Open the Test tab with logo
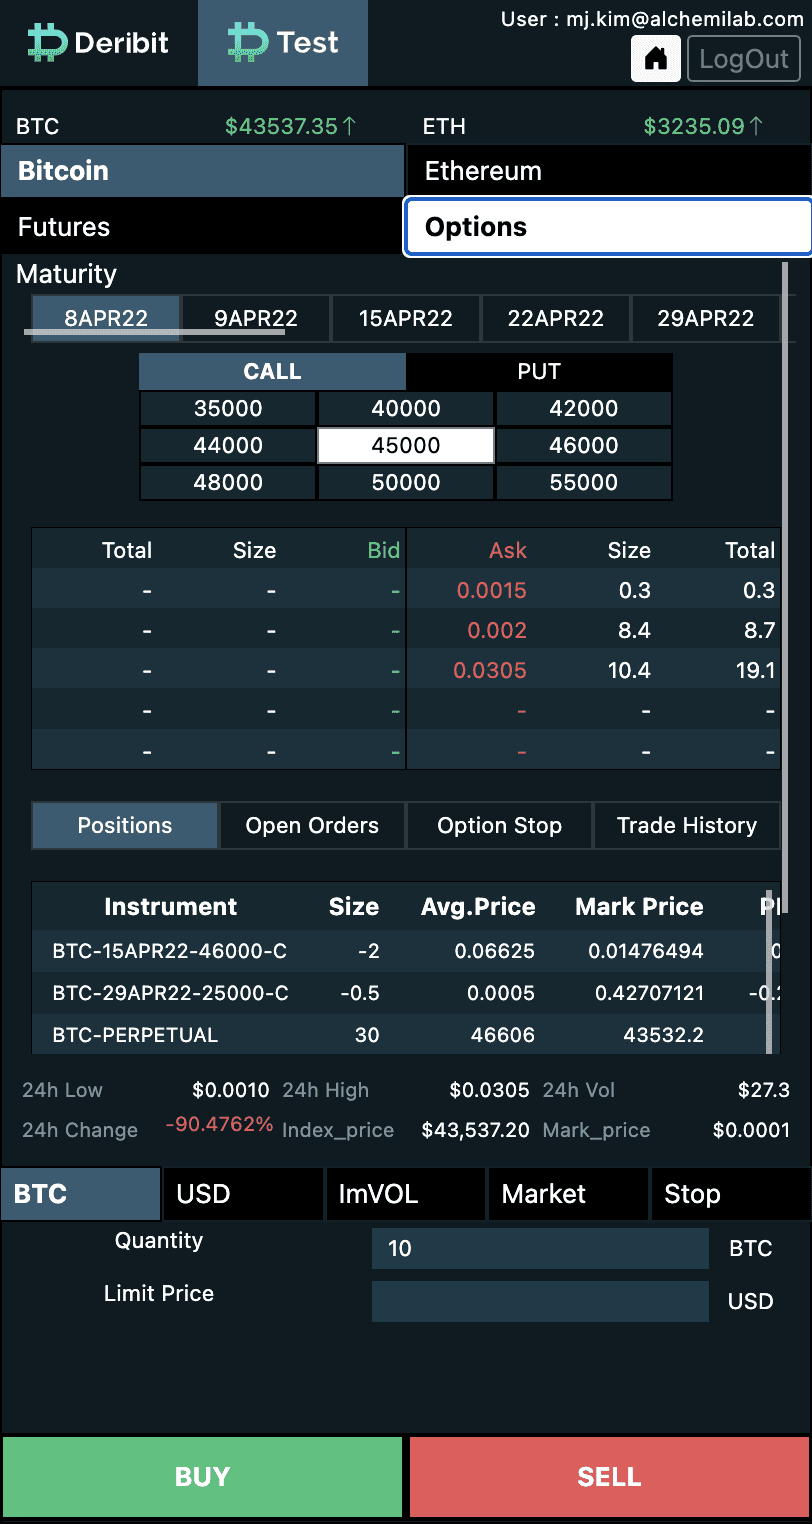This screenshot has height=1524, width=812. pos(283,43)
